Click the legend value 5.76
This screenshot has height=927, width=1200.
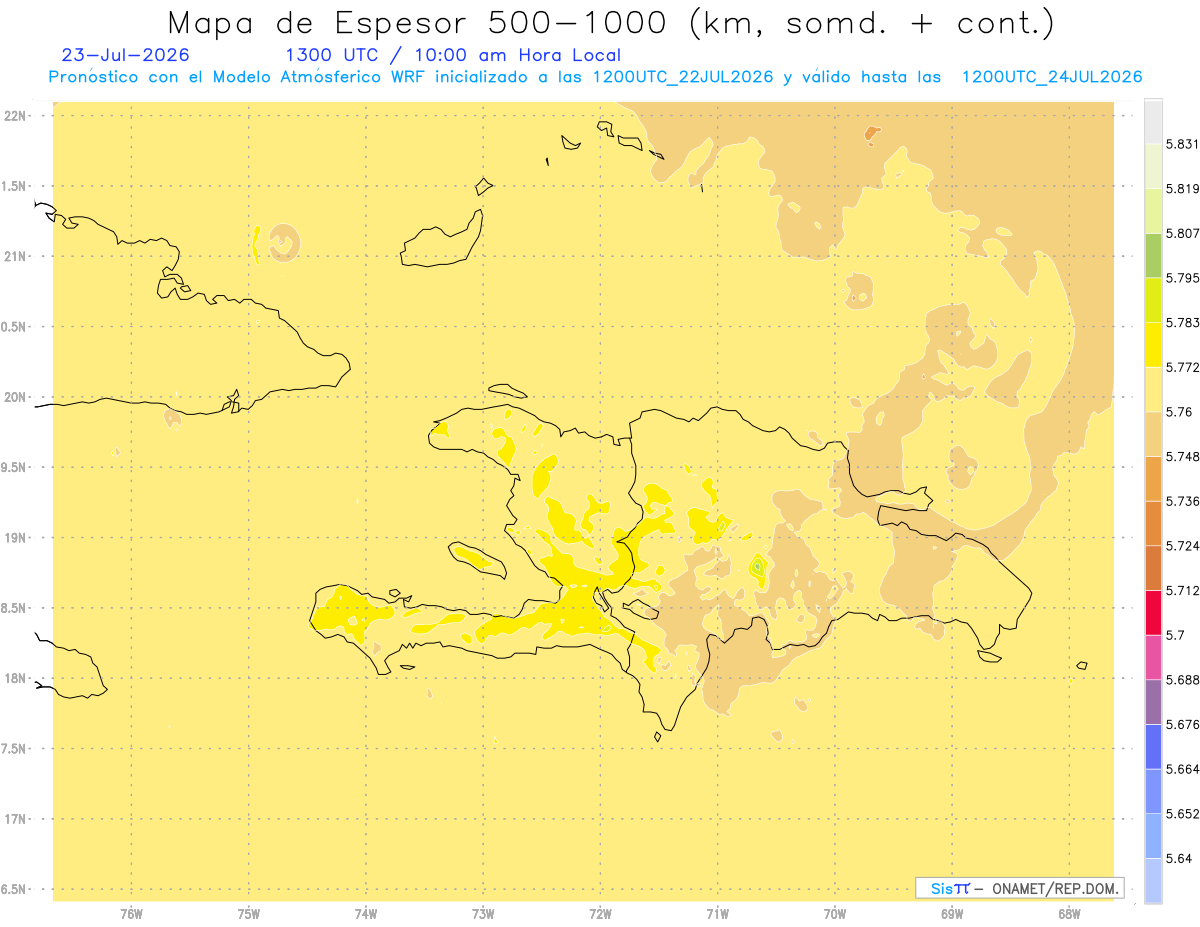tap(1179, 412)
